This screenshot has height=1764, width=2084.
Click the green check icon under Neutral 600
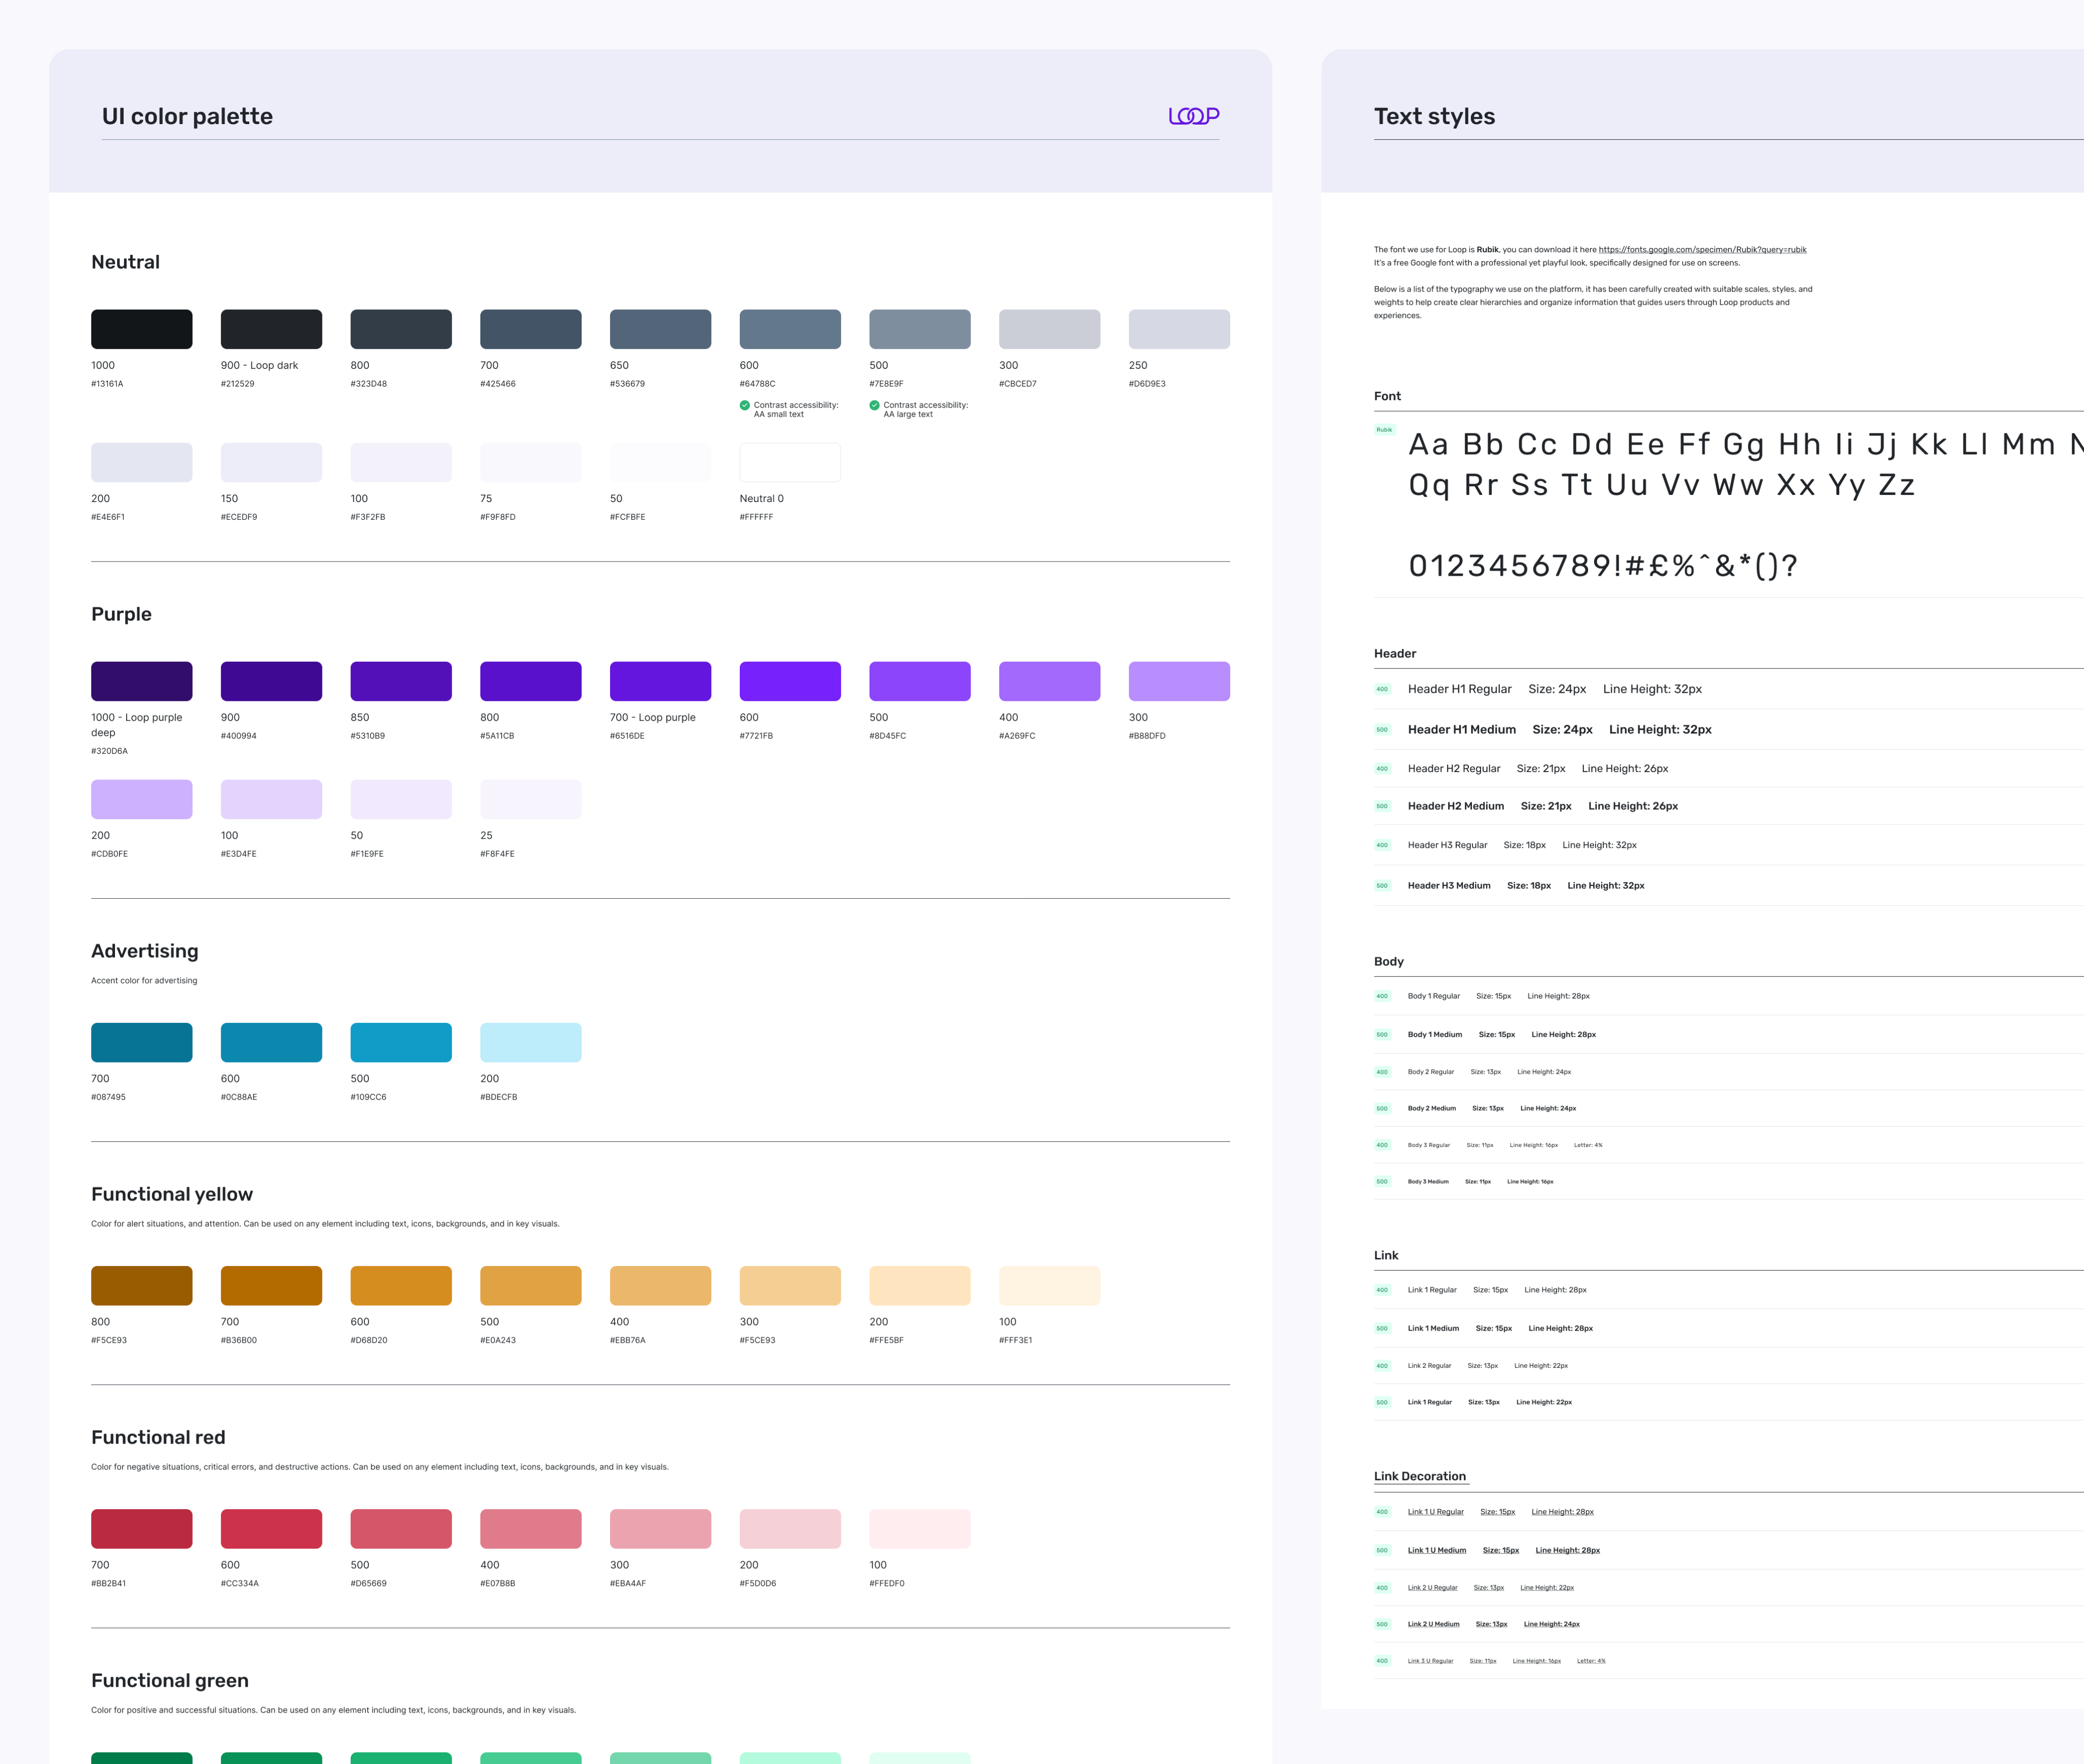pyautogui.click(x=745, y=405)
